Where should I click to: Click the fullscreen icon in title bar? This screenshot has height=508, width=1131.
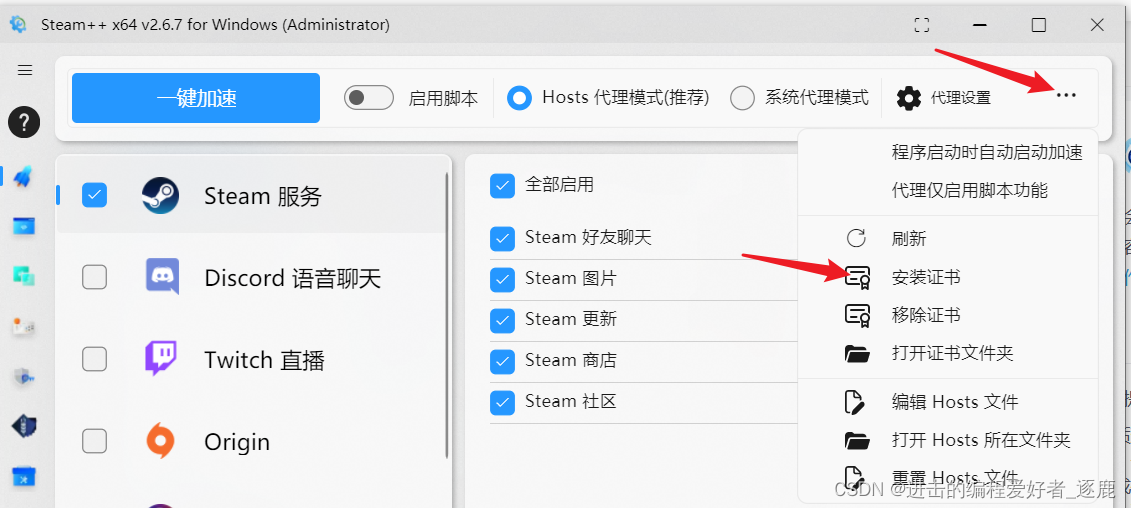[x=921, y=25]
